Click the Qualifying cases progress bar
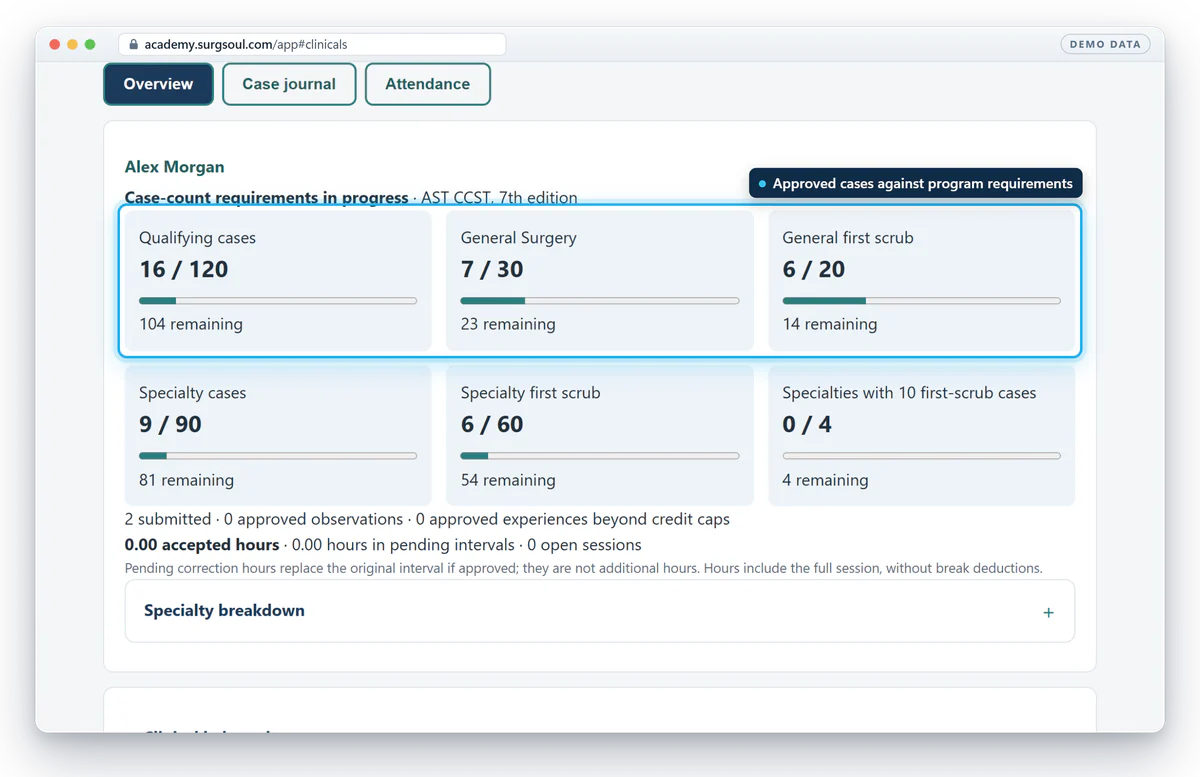Image resolution: width=1200 pixels, height=777 pixels. click(x=278, y=300)
